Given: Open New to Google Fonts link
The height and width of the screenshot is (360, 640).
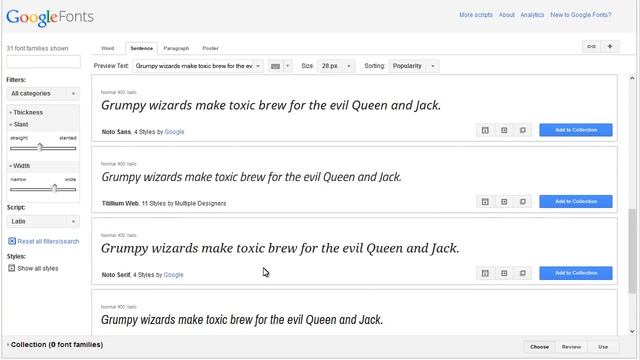Looking at the screenshot, I should 580,15.
